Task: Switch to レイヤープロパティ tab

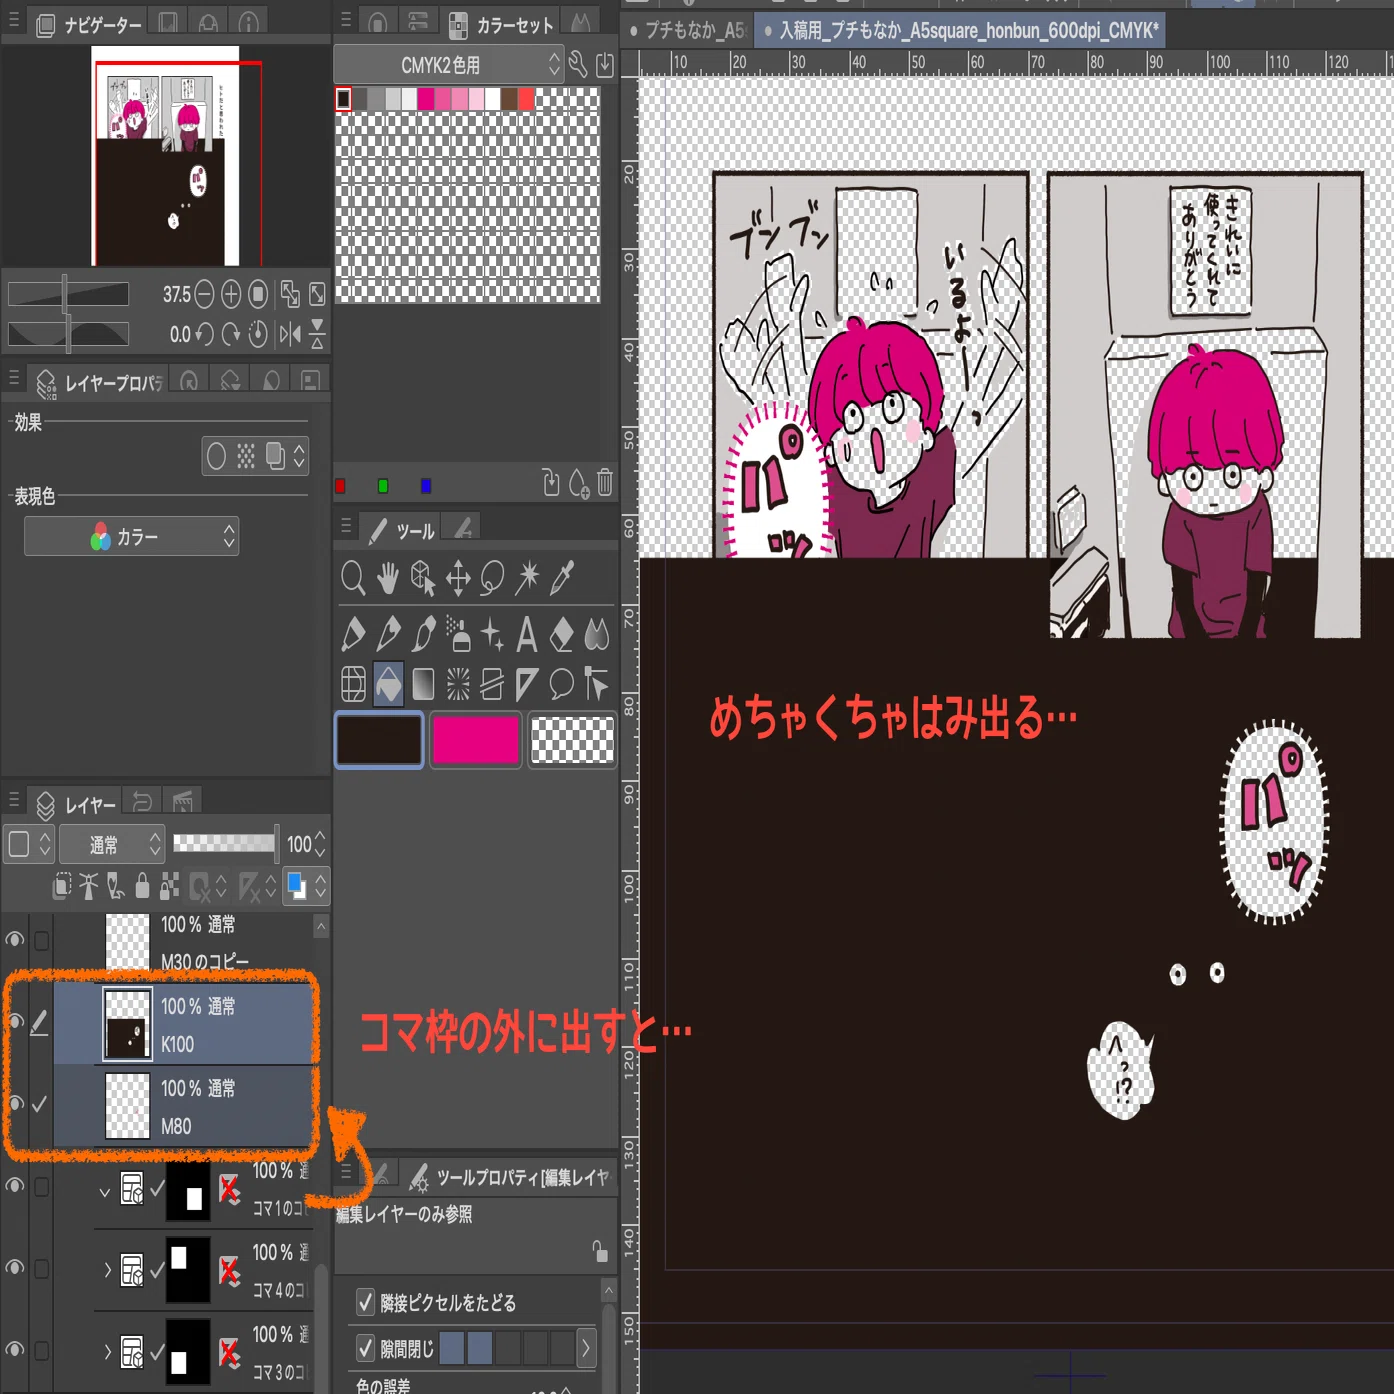Action: (x=98, y=382)
